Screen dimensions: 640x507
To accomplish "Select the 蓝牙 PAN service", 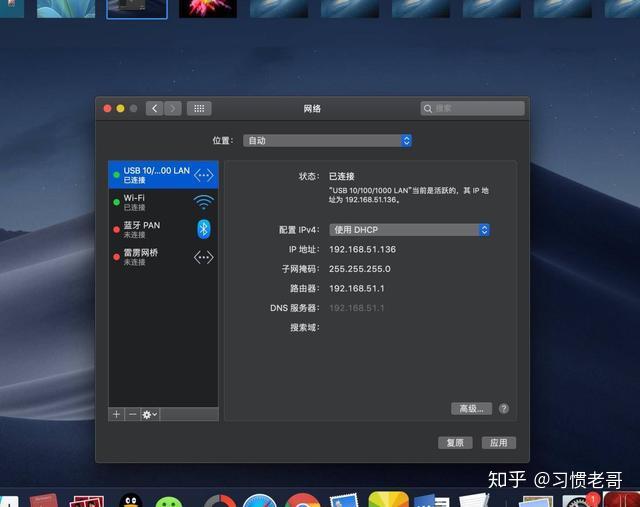I will (x=163, y=229).
